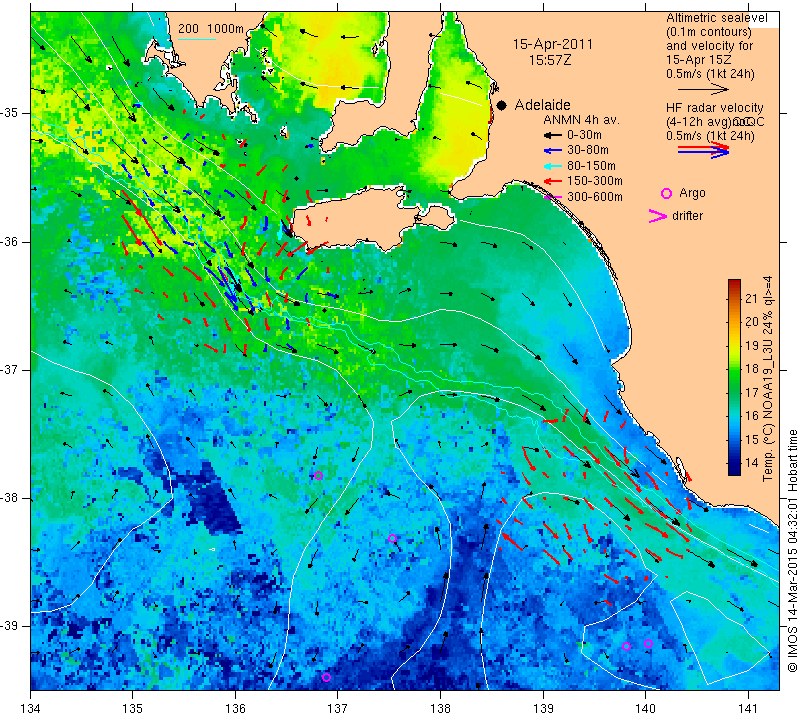This screenshot has width=800, height=720.
Task: Click the dark red top of temperature colorbar
Action: click(x=734, y=283)
